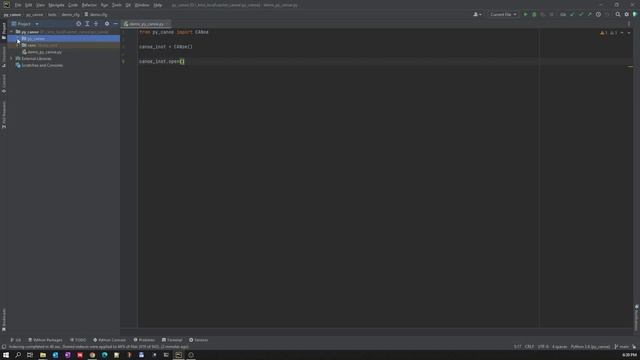This screenshot has height=360, width=640.
Task: Select the demo_py_canoe.py editor tab
Action: [x=146, y=24]
